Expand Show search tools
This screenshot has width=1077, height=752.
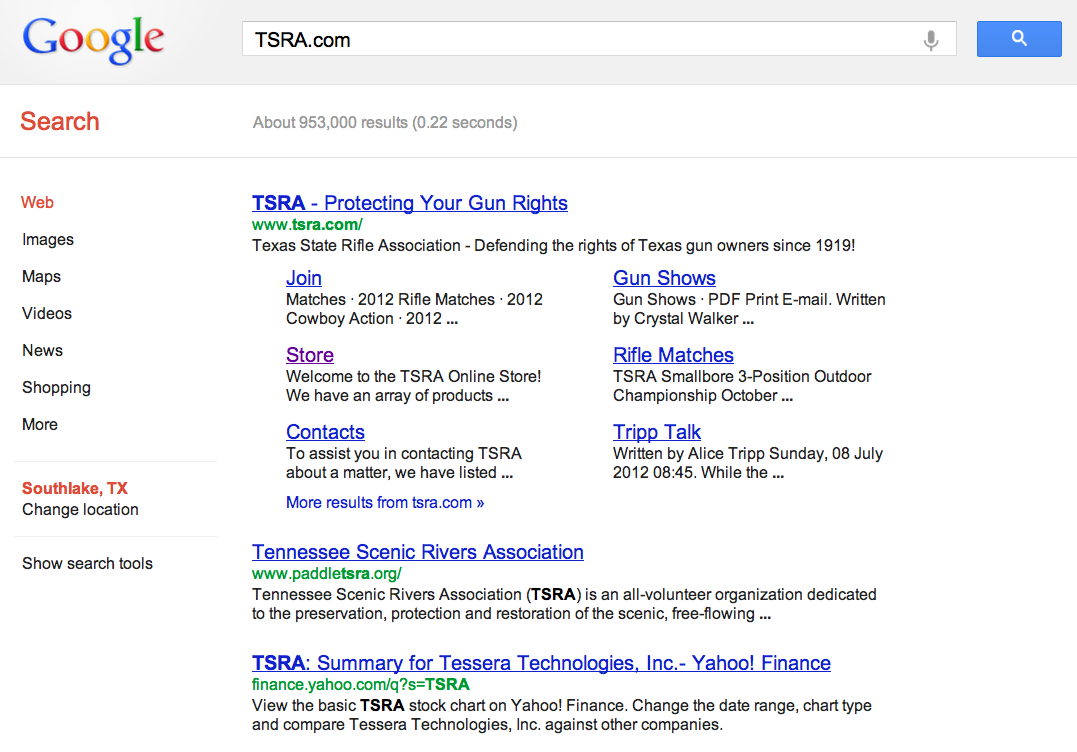pos(87,564)
